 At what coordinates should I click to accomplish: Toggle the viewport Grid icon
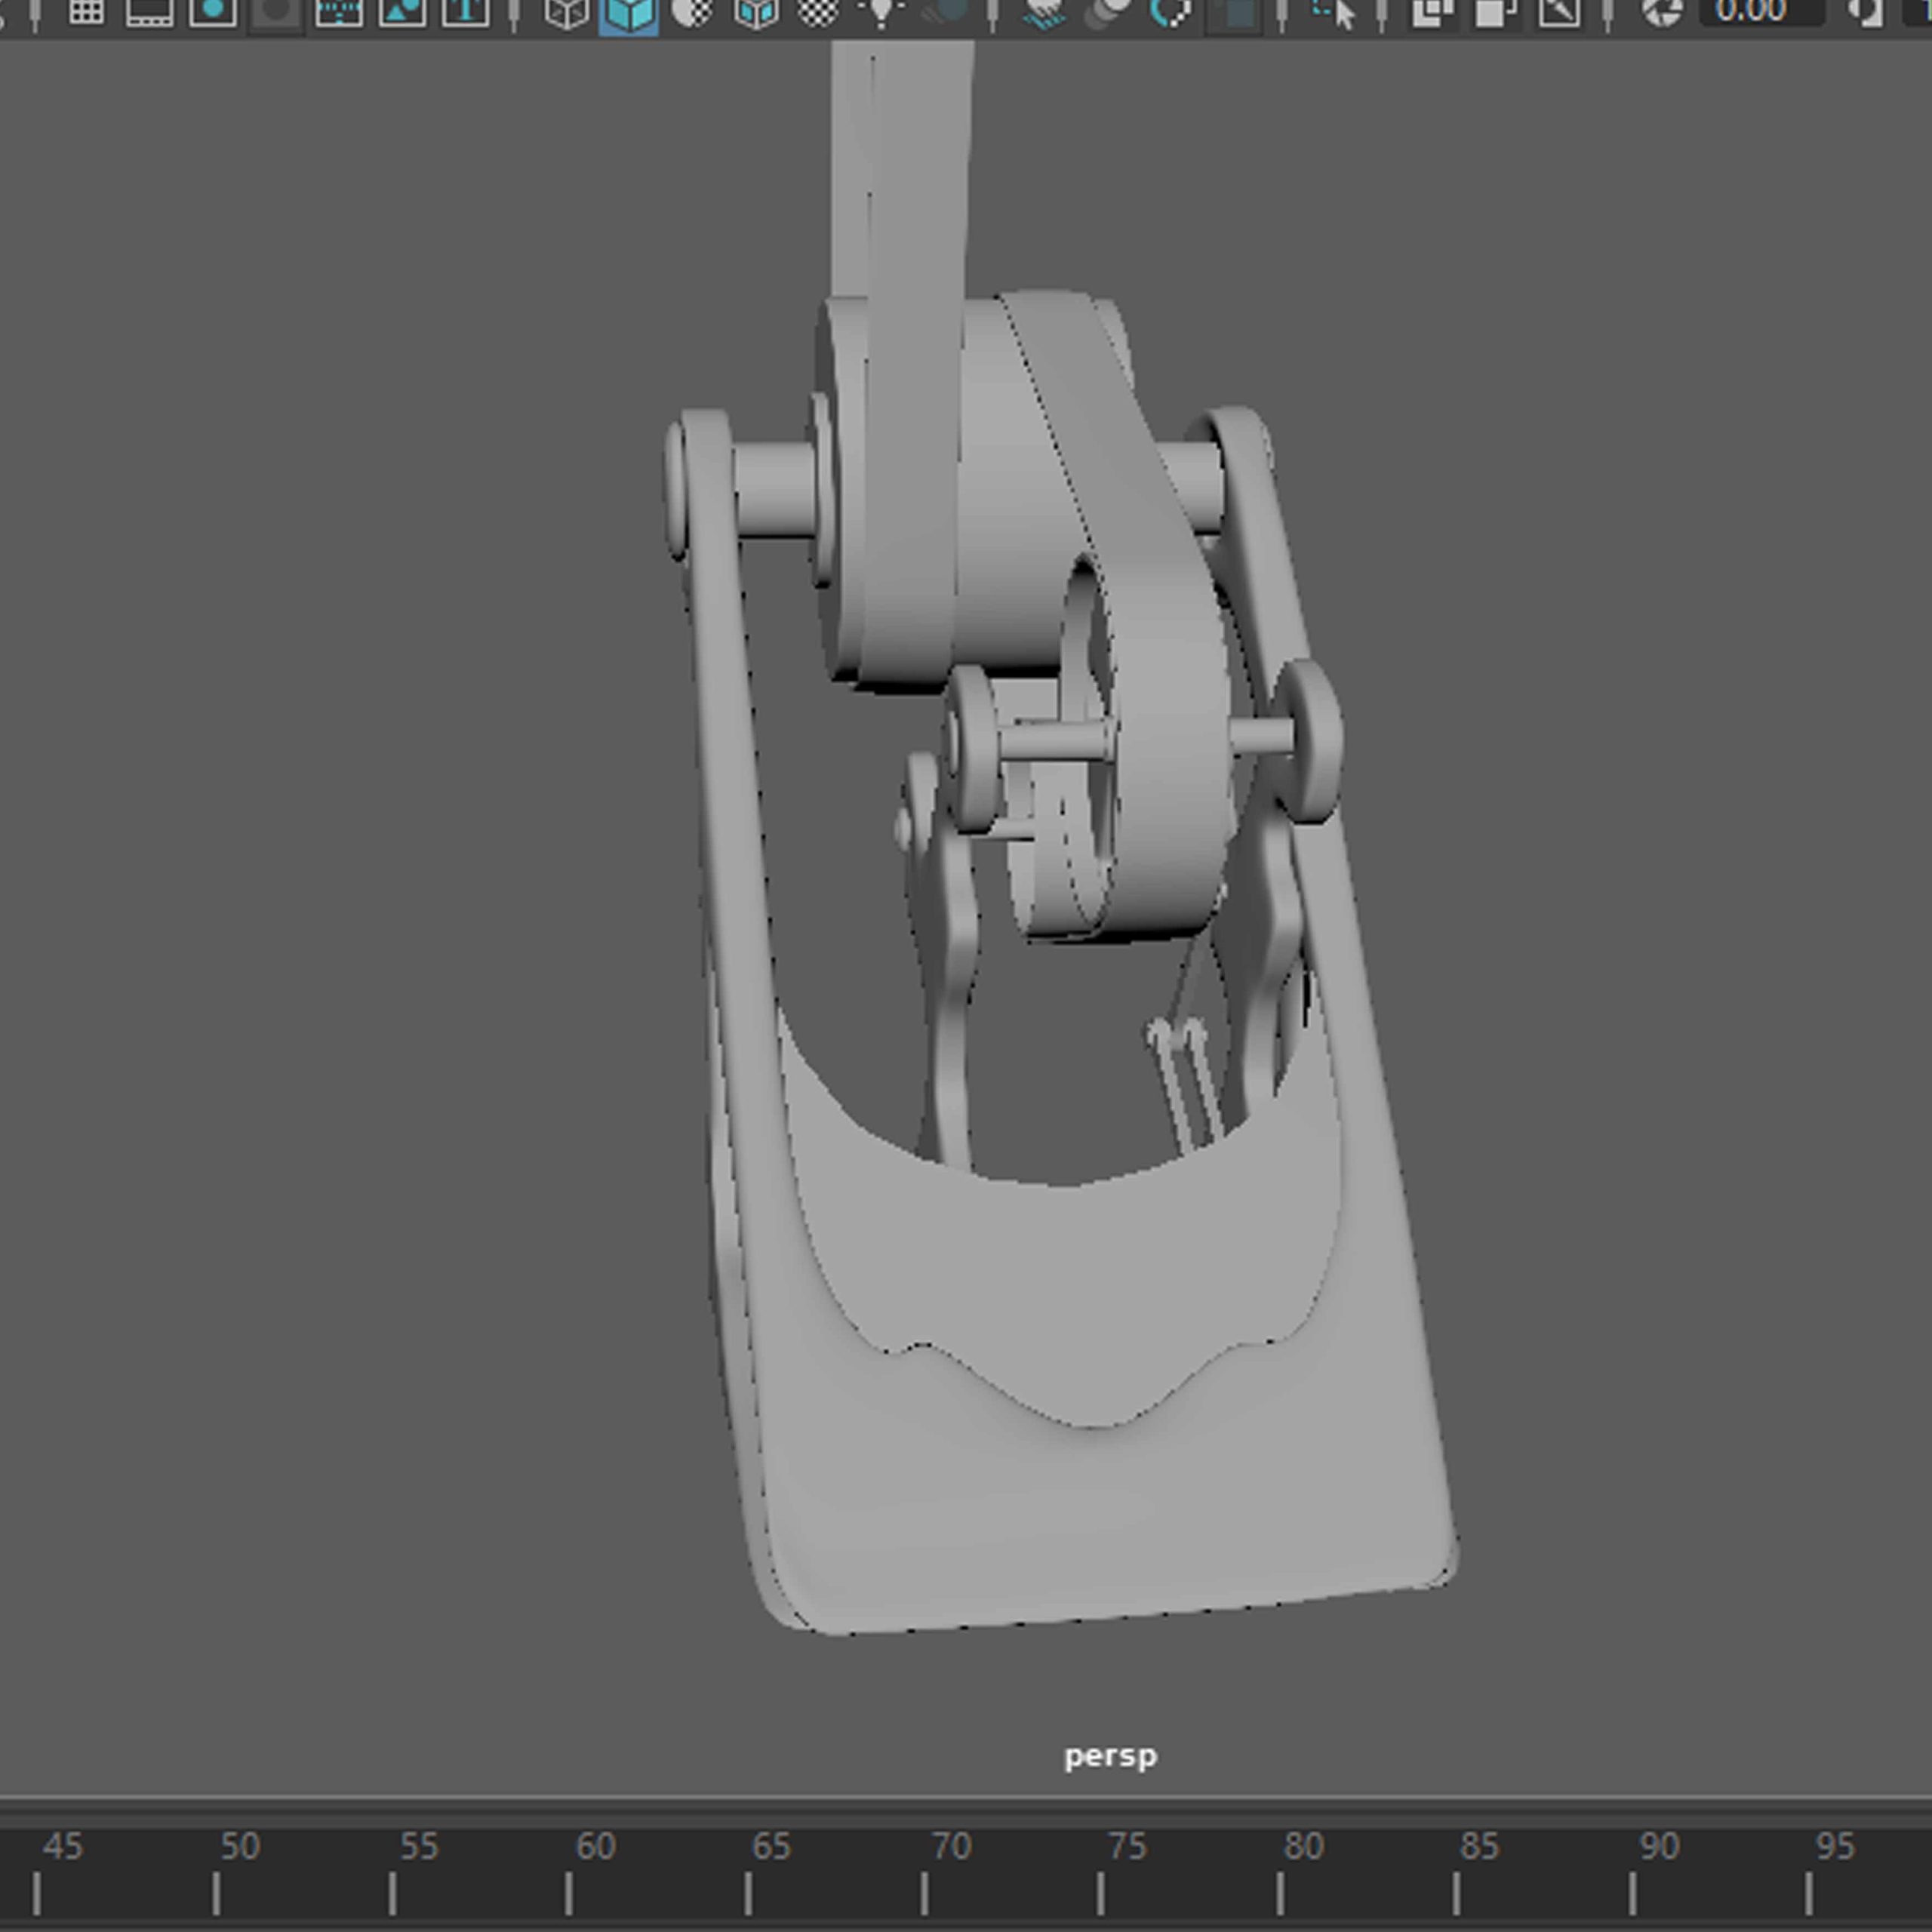(86, 12)
